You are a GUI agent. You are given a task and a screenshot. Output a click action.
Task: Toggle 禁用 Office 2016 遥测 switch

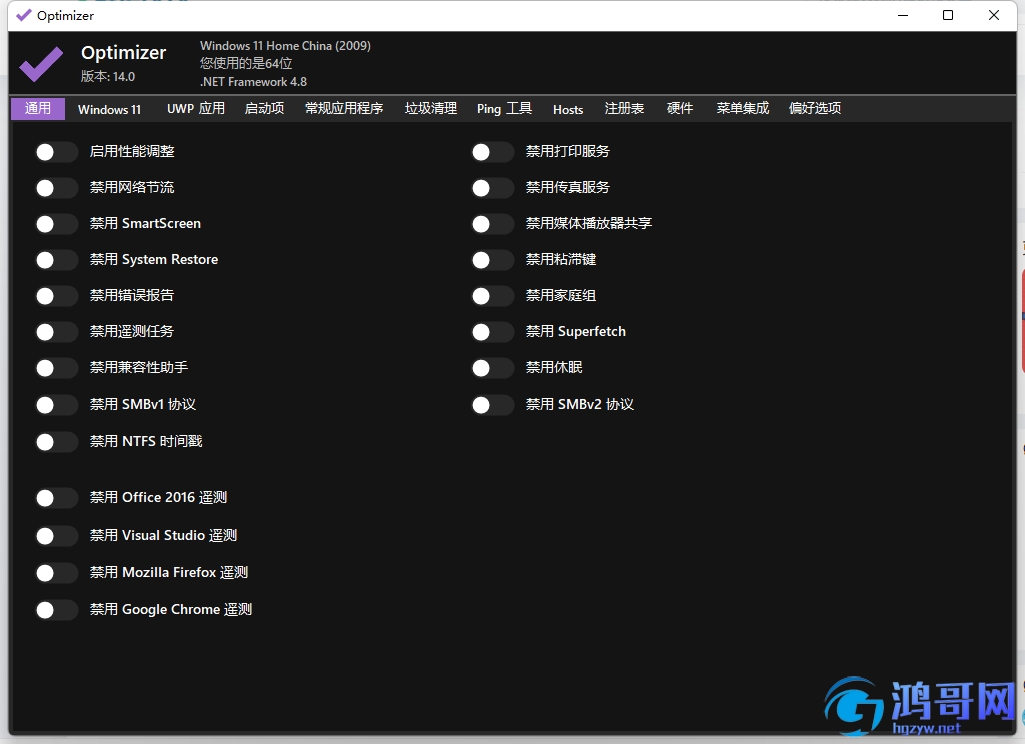tap(56, 498)
